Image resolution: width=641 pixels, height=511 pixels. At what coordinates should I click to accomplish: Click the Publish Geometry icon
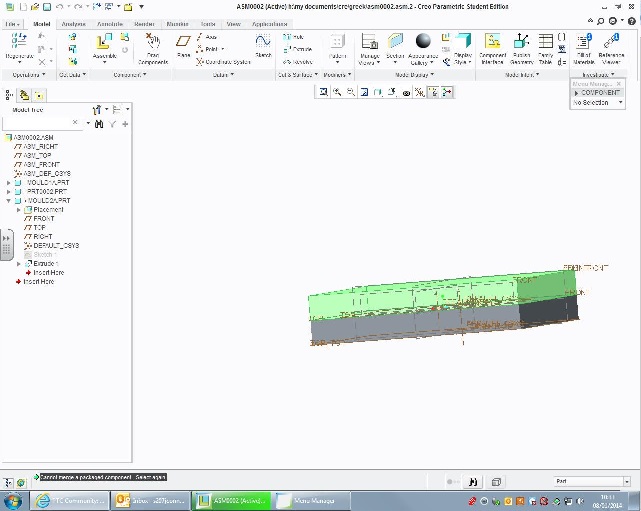tap(521, 41)
